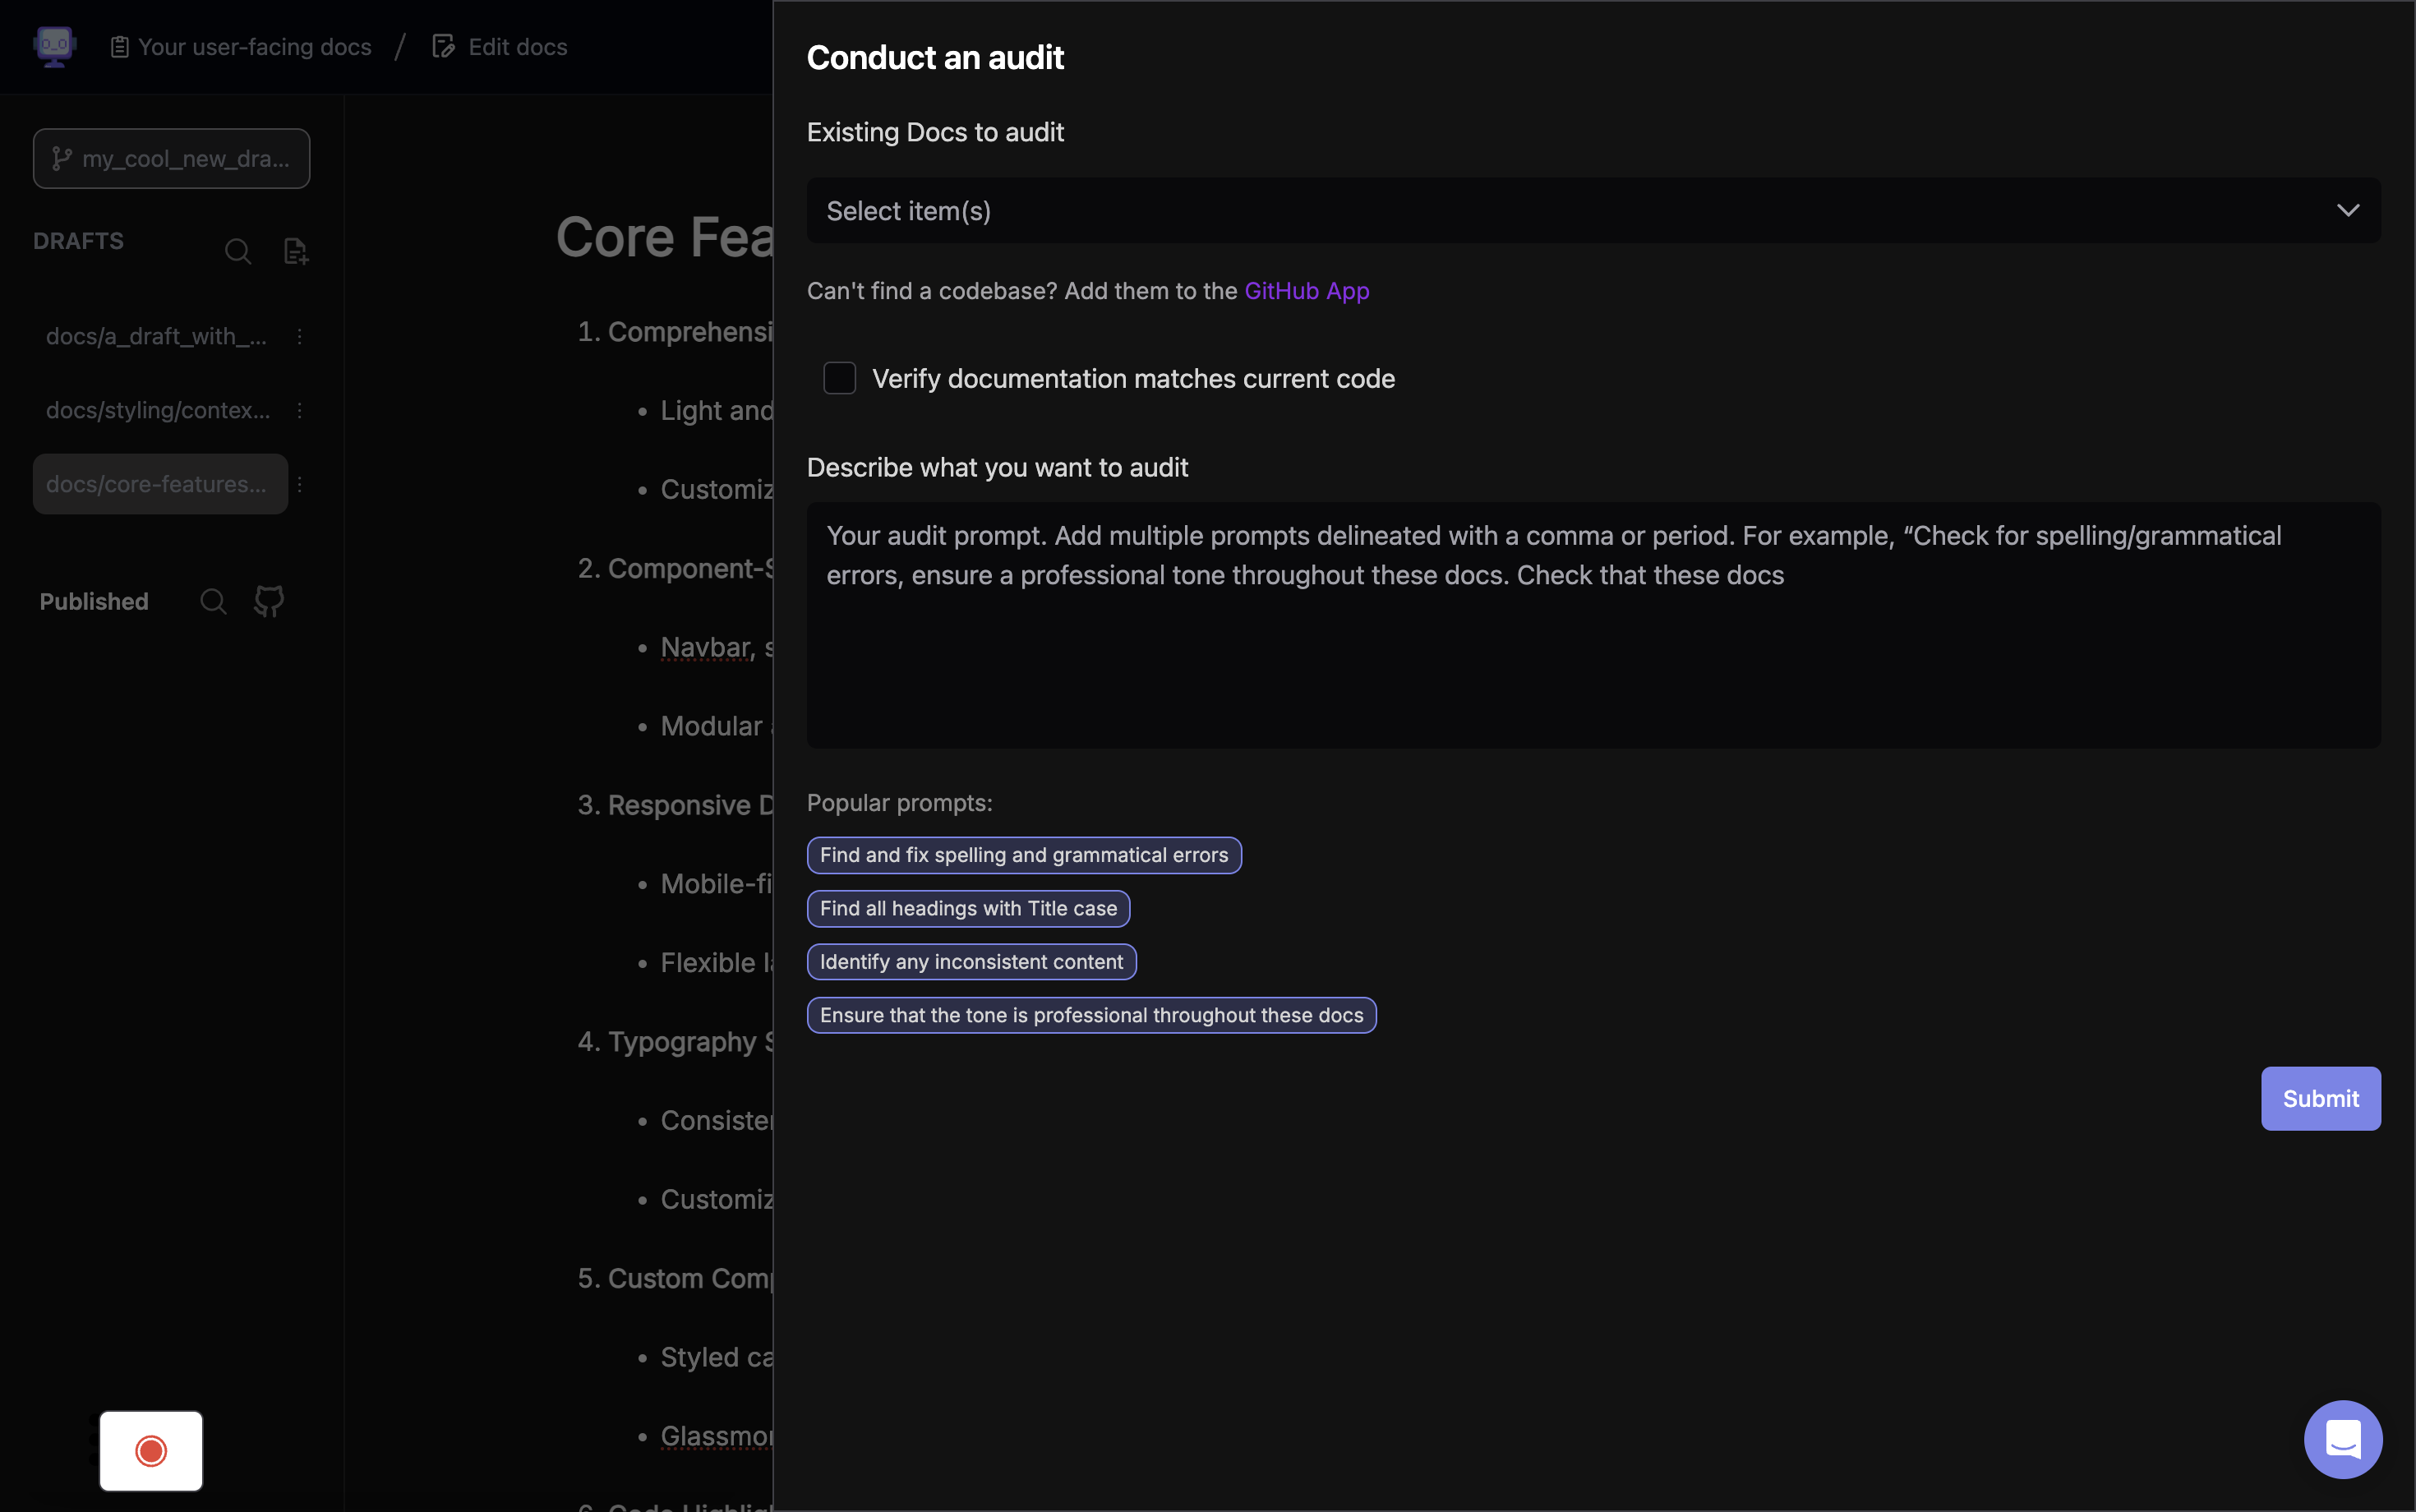Create new draft file with plus-document icon
The image size is (2416, 1512).
coord(295,251)
